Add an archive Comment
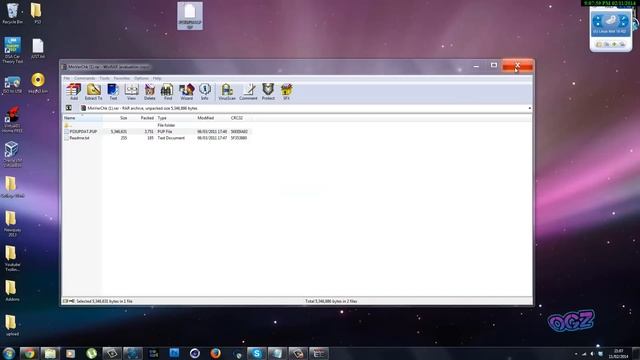This screenshot has width=640, height=360. coord(248,91)
